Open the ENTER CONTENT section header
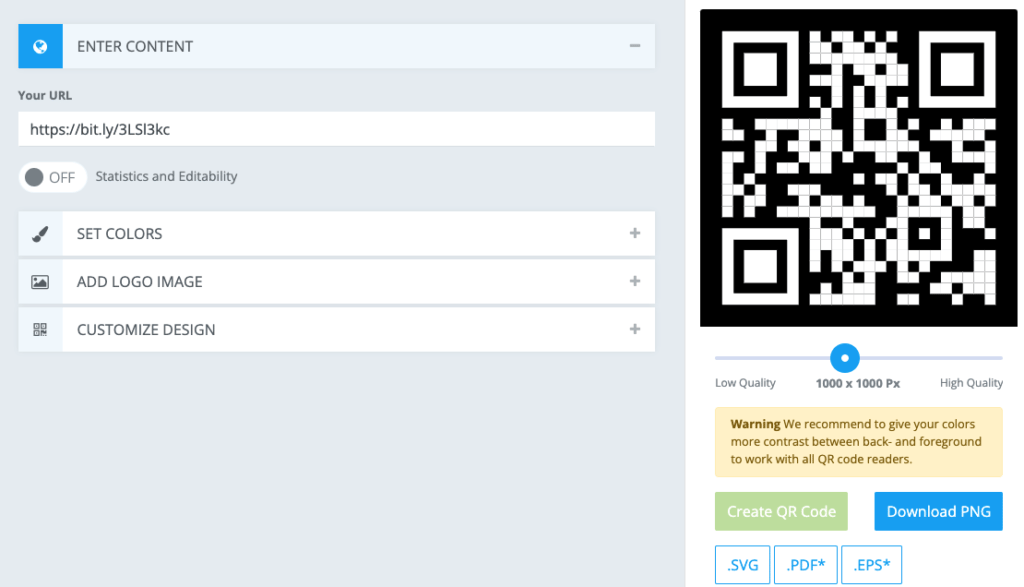This screenshot has height=587, width=1024. pyautogui.click(x=336, y=46)
